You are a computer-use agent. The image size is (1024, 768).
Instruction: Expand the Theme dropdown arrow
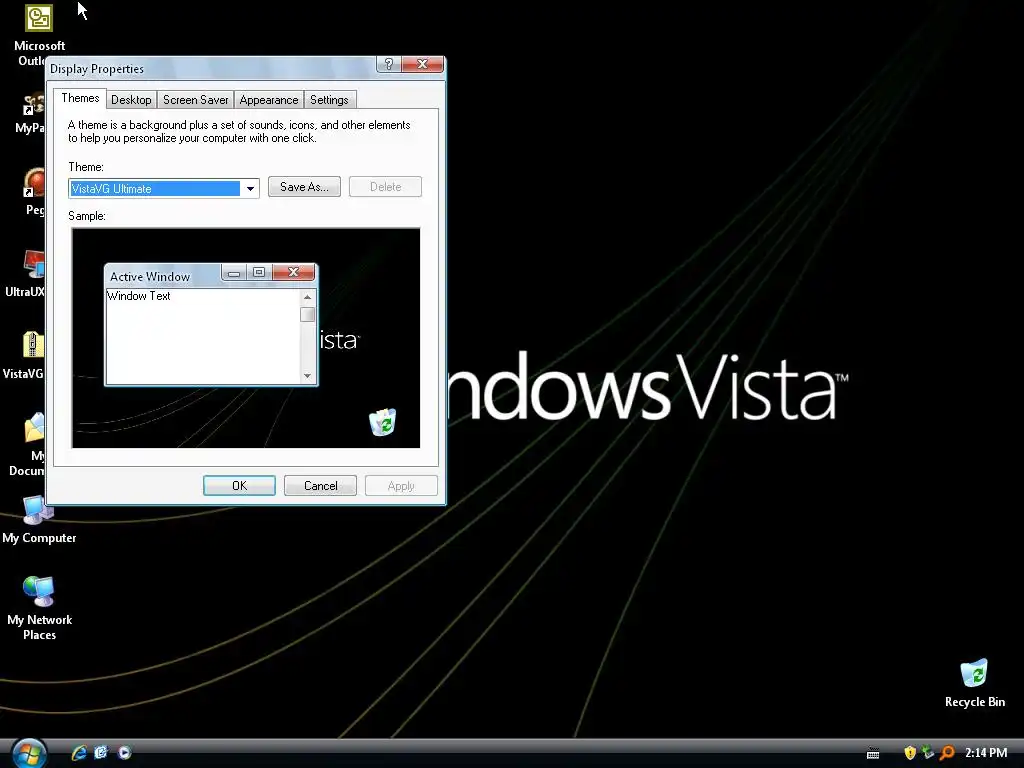click(x=250, y=189)
